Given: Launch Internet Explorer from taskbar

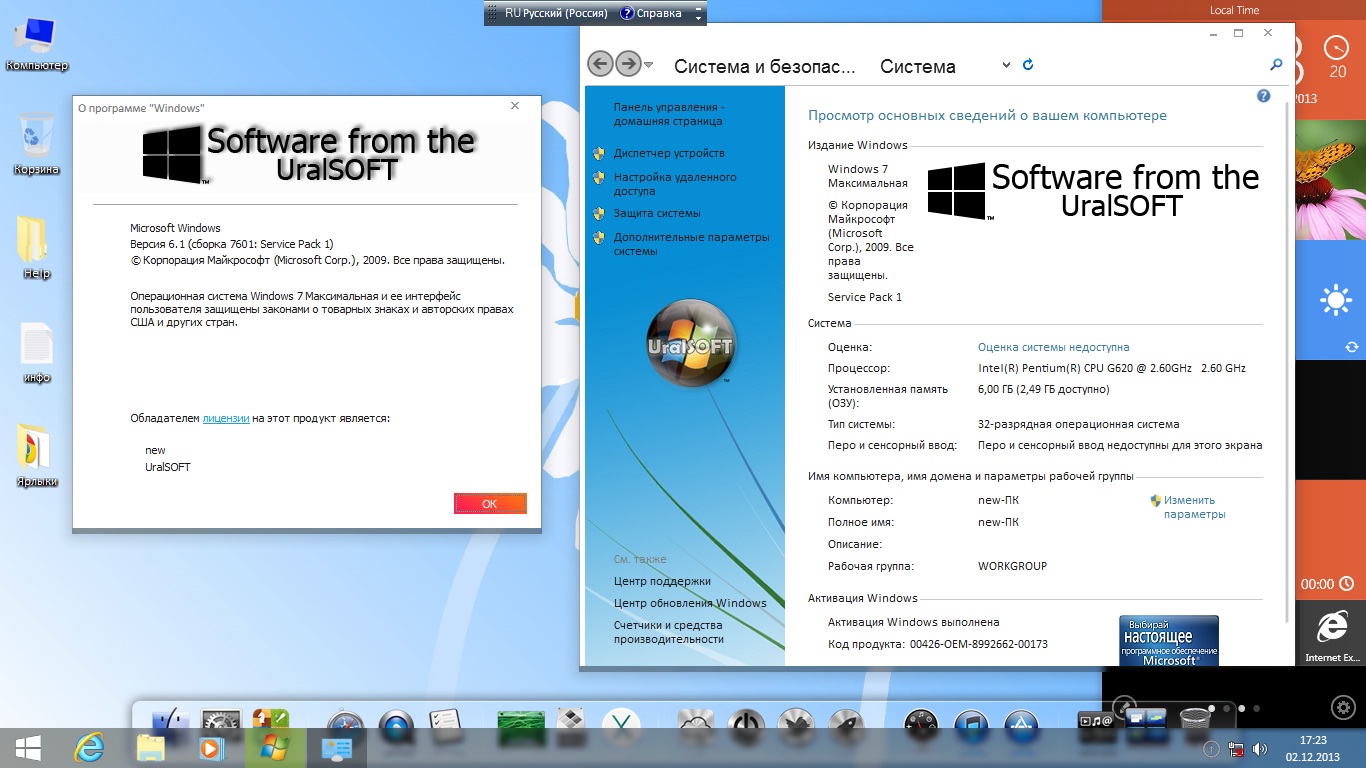Looking at the screenshot, I should coord(89,748).
